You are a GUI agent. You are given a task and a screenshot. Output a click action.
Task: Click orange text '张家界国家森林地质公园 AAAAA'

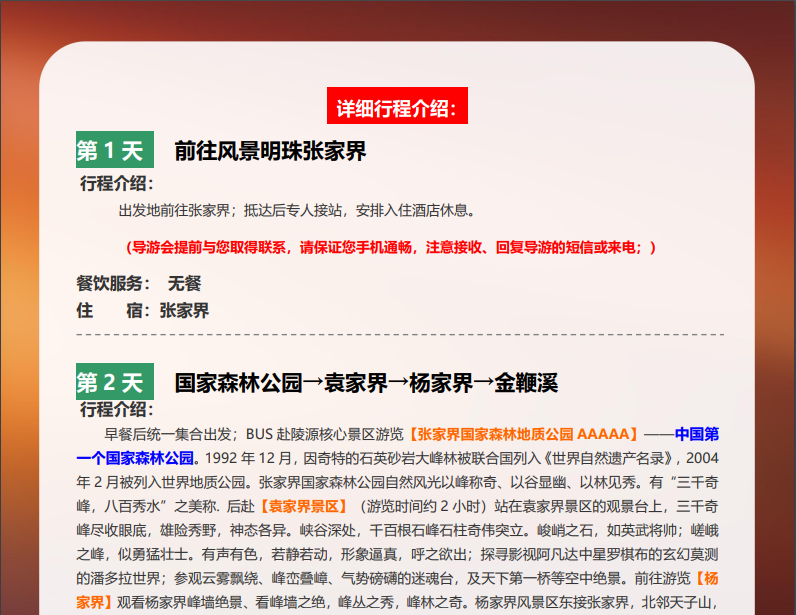pos(523,434)
